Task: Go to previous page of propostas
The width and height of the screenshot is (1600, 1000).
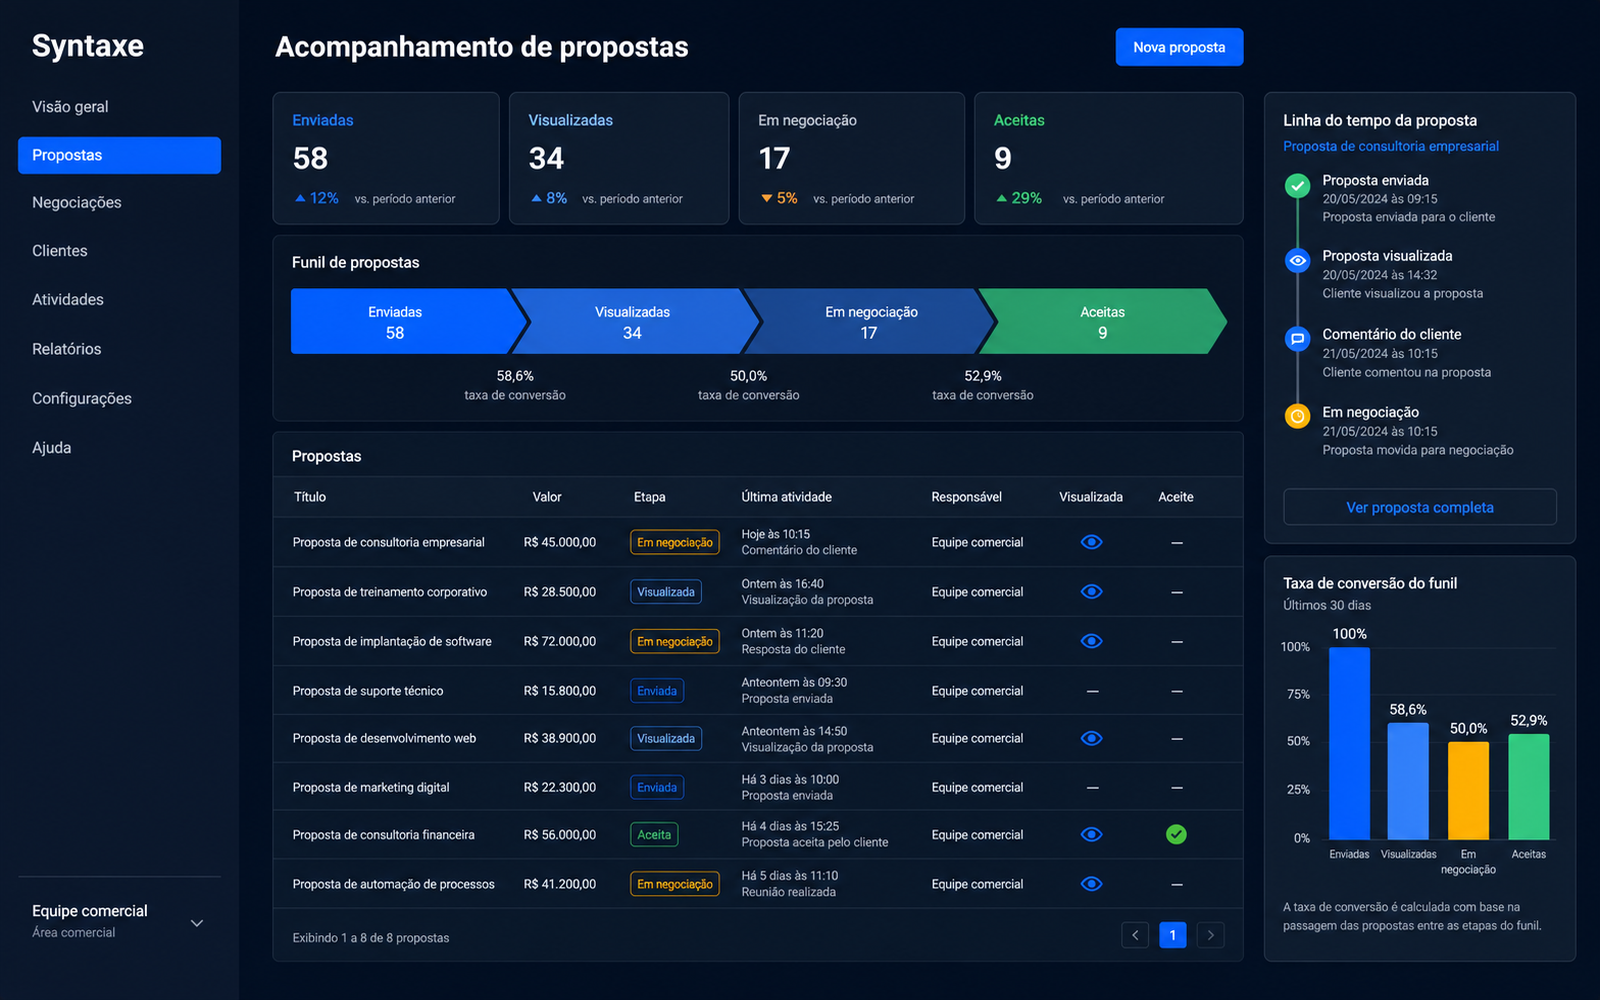Action: 1135,935
